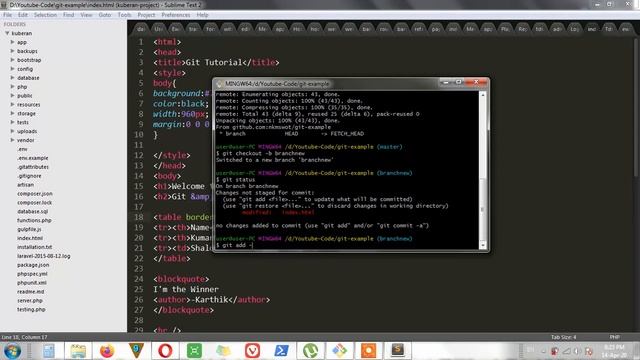Open uTorrent from taskbar
Viewport: 640px width, 360px height.
coord(310,351)
